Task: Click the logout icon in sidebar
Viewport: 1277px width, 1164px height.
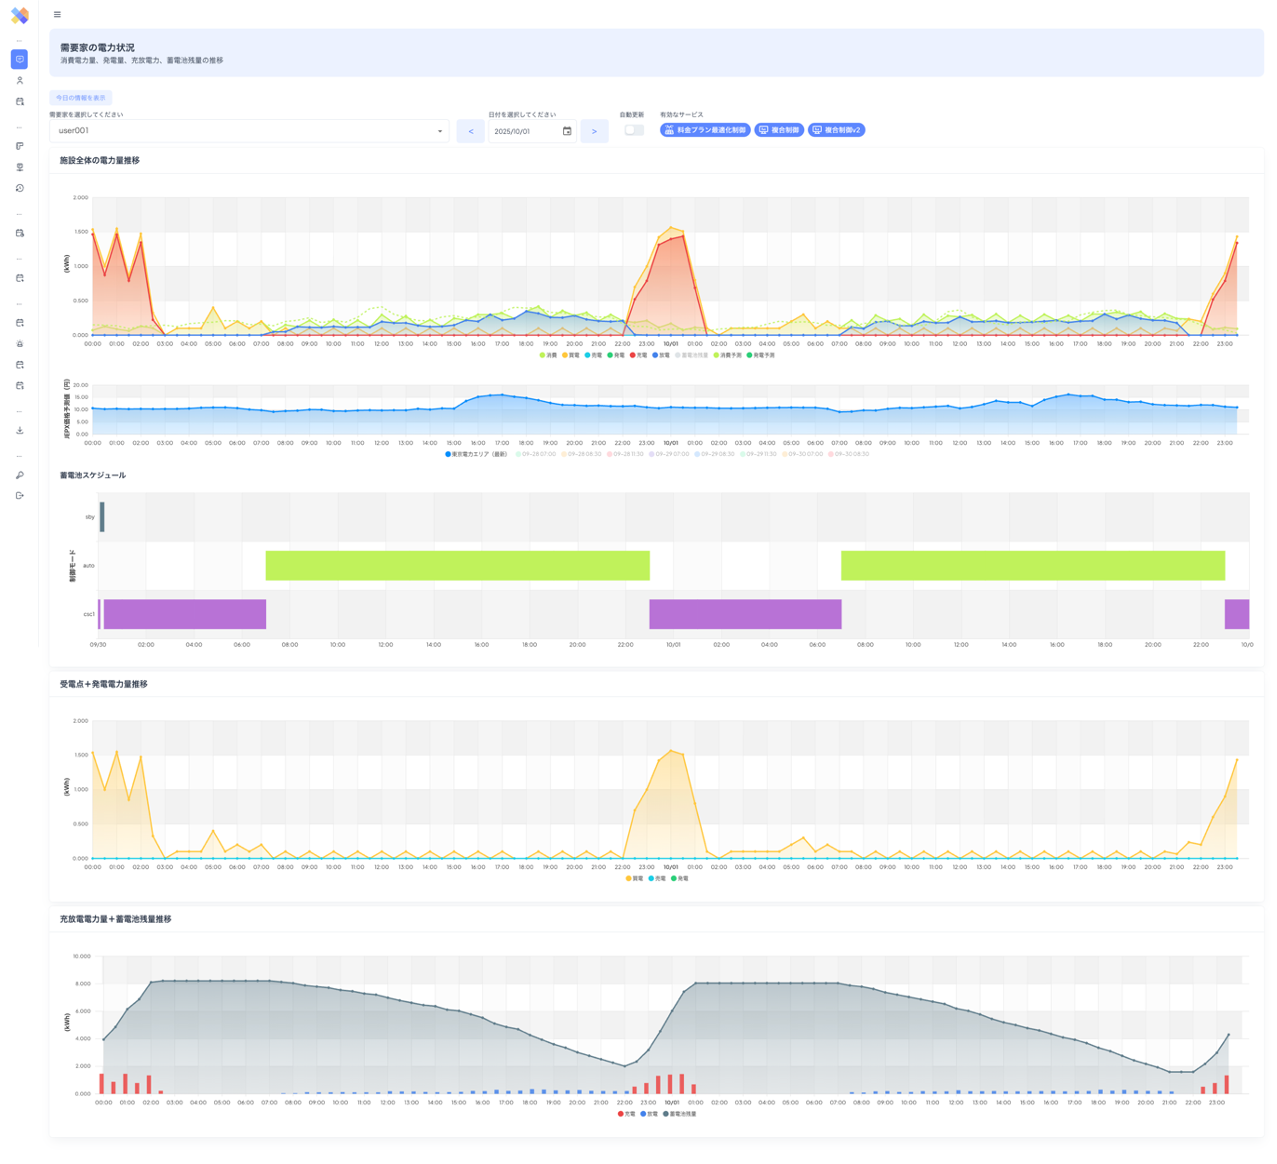Action: (x=19, y=496)
